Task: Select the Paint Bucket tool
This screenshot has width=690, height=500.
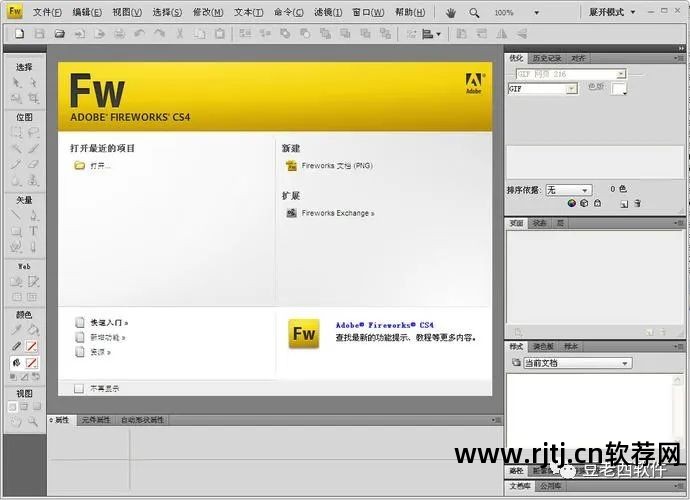Action: click(x=33, y=330)
